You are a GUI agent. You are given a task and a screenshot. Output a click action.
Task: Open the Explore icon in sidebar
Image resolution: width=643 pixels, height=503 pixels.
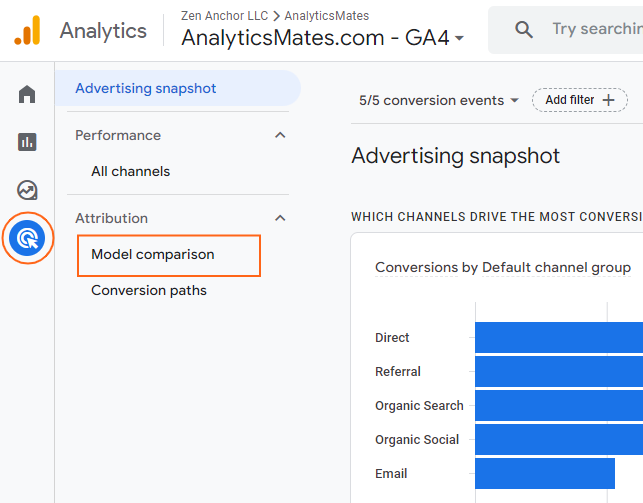coord(27,190)
